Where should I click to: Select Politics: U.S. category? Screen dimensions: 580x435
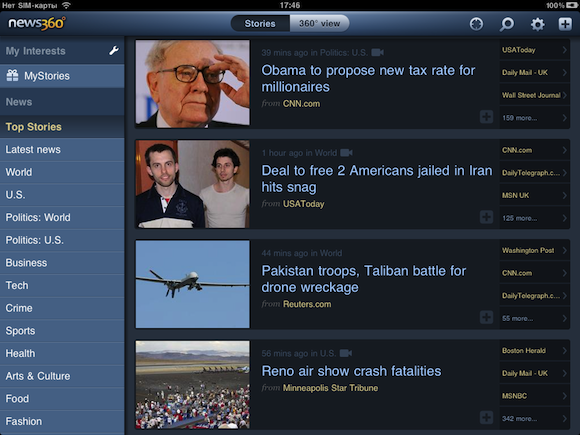pos(62,240)
